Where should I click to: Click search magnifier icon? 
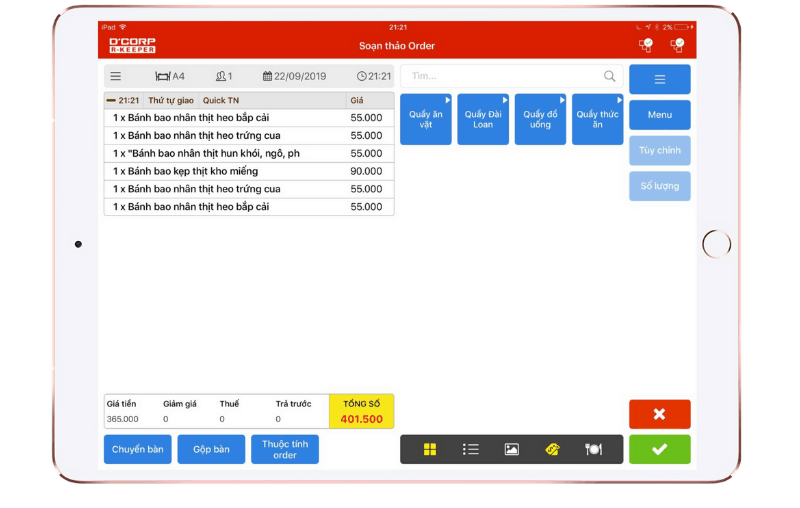pyautogui.click(x=610, y=76)
